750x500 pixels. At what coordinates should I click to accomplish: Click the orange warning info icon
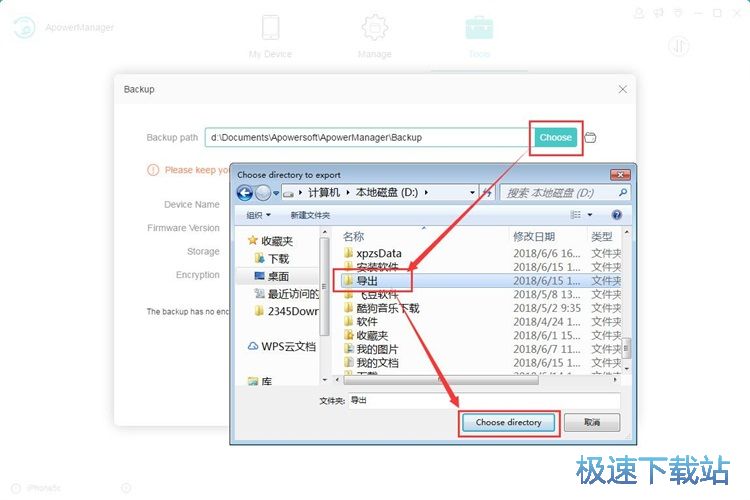[153, 170]
